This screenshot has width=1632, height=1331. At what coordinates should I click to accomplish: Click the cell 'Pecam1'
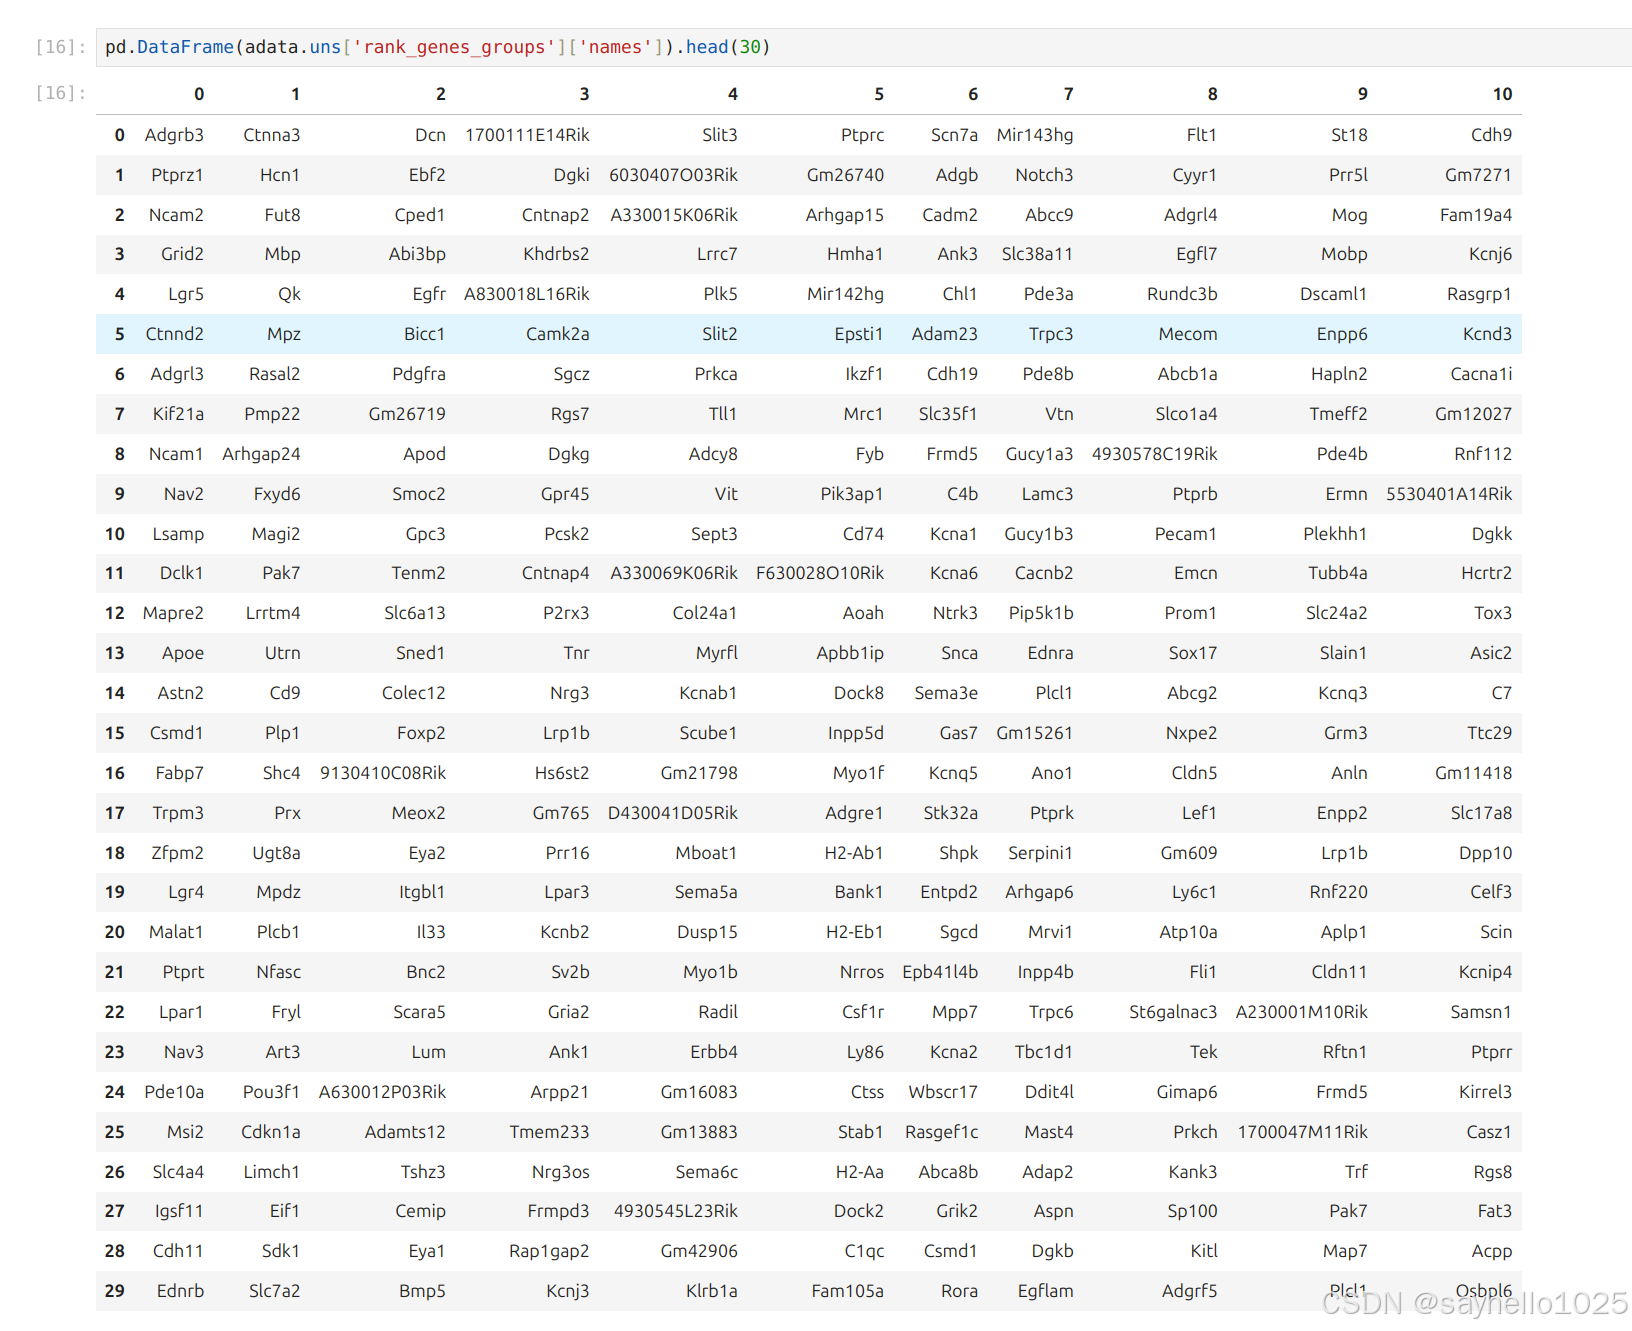pos(1185,534)
